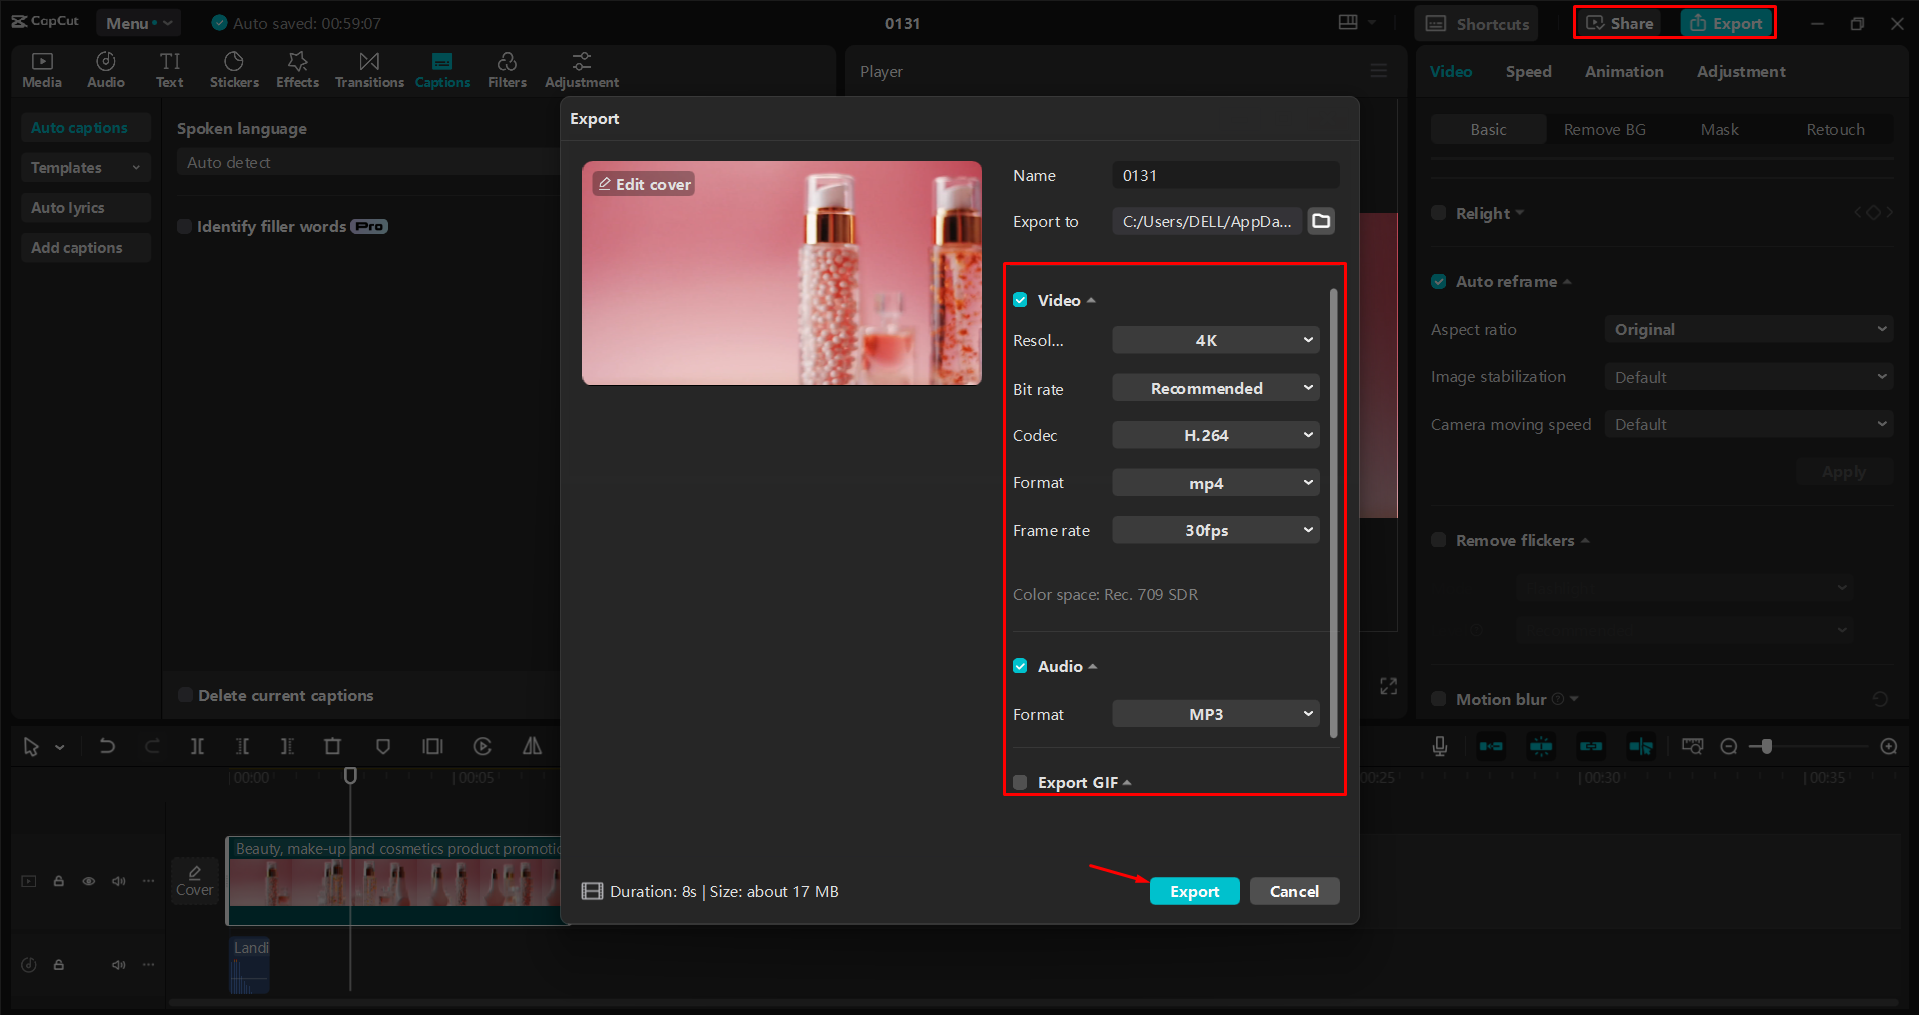Screen dimensions: 1919x1015
Task: Expand the Templates dropdown in captions sidebar
Action: (86, 167)
